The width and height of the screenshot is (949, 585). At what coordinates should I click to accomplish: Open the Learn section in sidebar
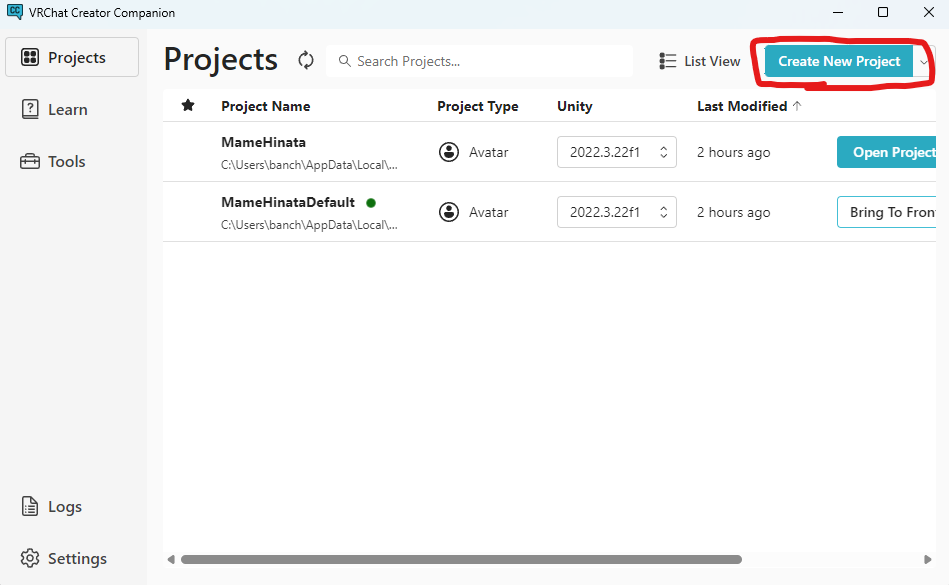[67, 110]
